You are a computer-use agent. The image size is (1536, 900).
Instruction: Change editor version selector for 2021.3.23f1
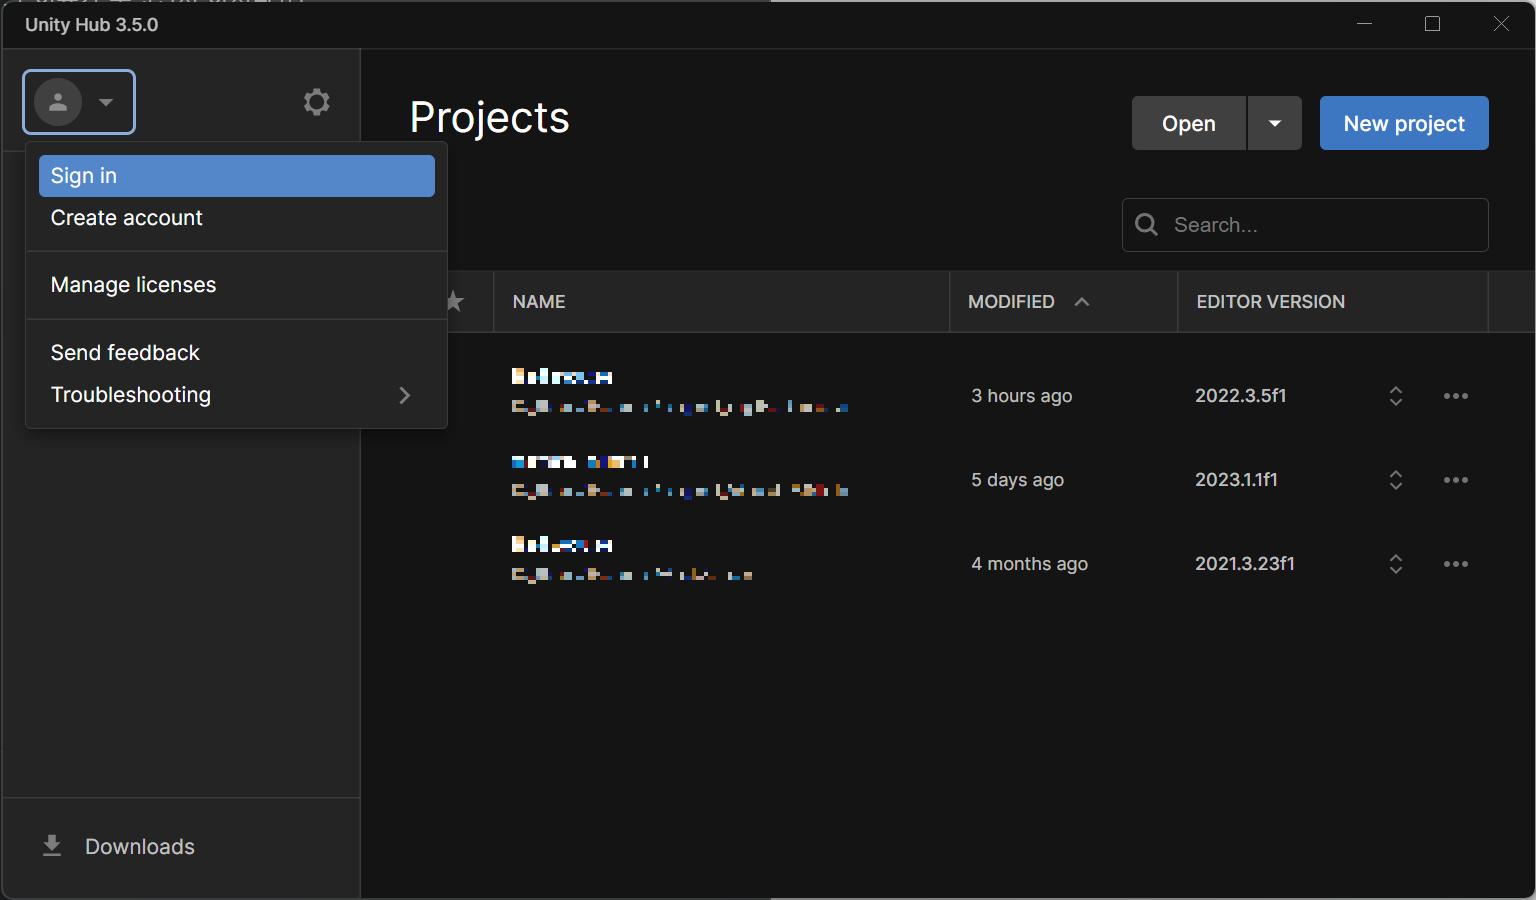coord(1396,564)
